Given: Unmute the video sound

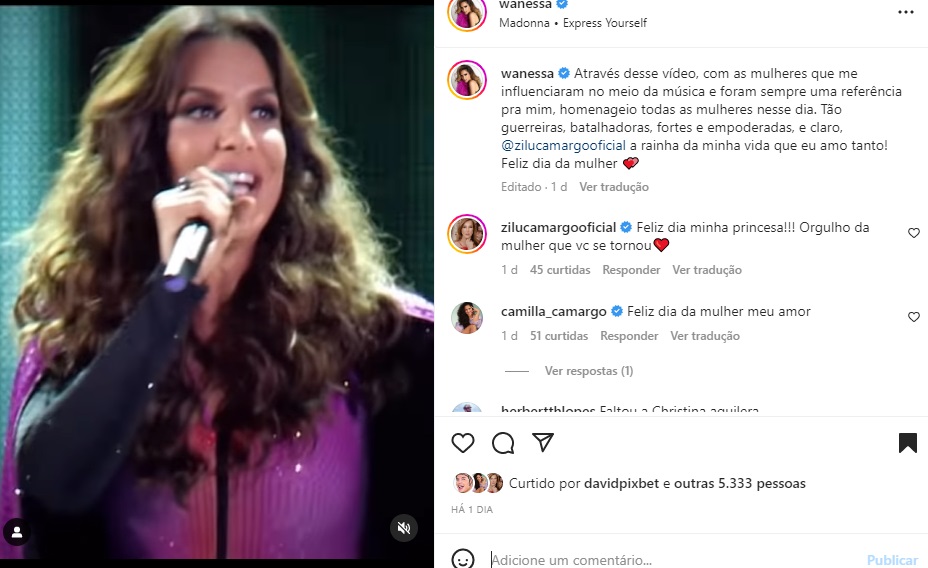Looking at the screenshot, I should [x=404, y=528].
